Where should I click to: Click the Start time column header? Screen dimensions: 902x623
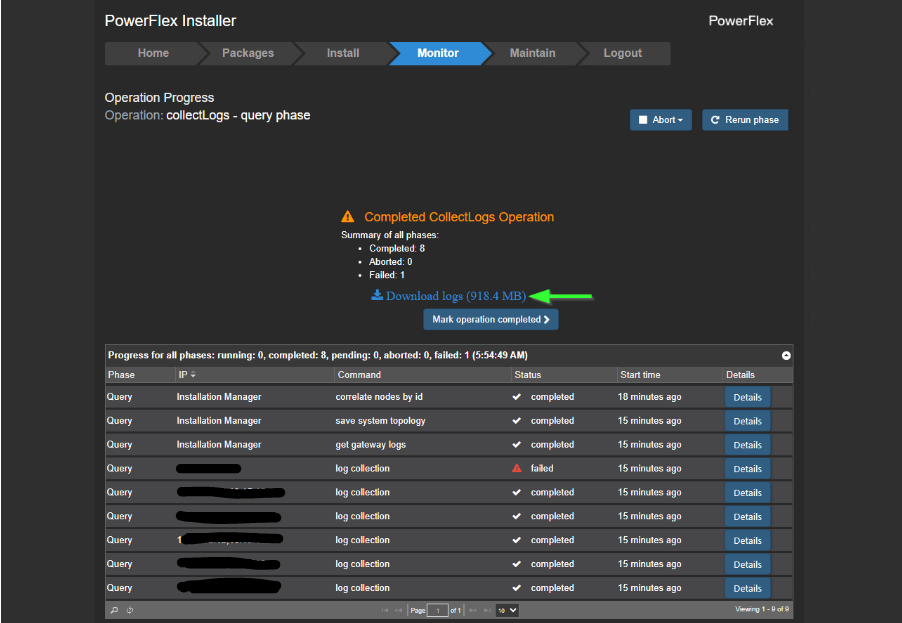tap(640, 375)
